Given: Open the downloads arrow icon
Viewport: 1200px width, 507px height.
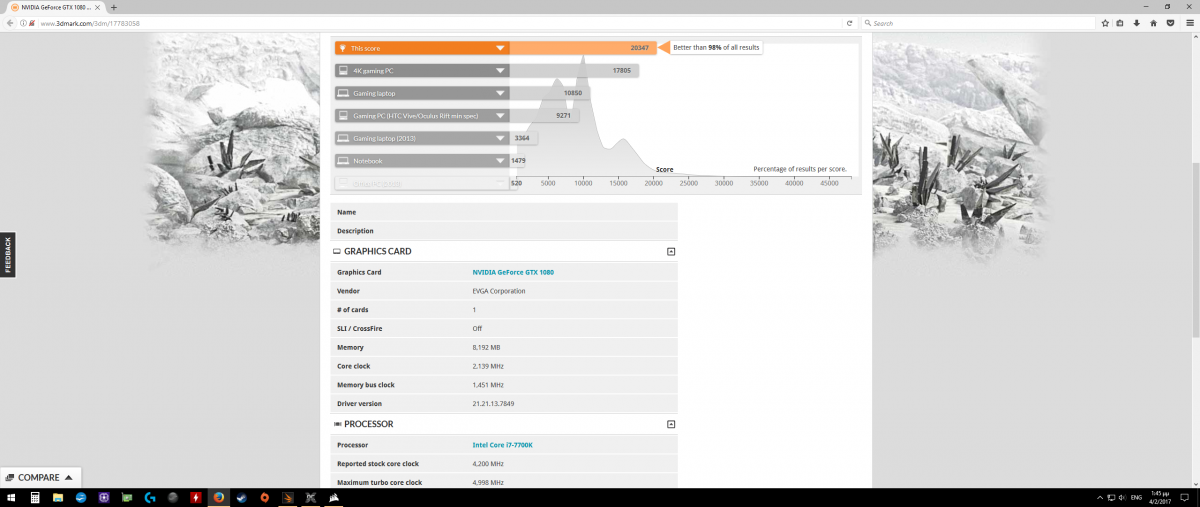Looking at the screenshot, I should pyautogui.click(x=1136, y=23).
